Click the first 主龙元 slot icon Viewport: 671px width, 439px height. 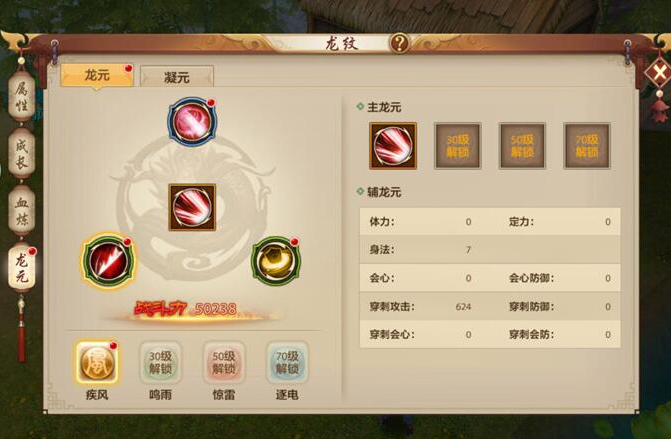pyautogui.click(x=393, y=146)
